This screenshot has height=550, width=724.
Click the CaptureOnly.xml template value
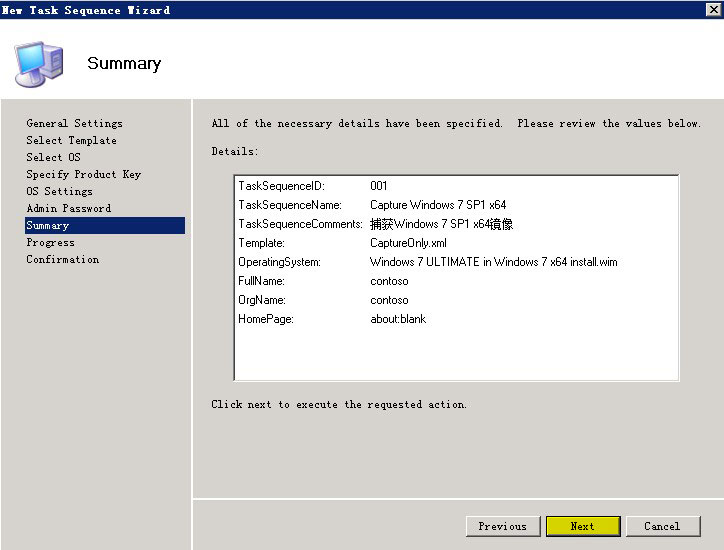click(x=408, y=243)
